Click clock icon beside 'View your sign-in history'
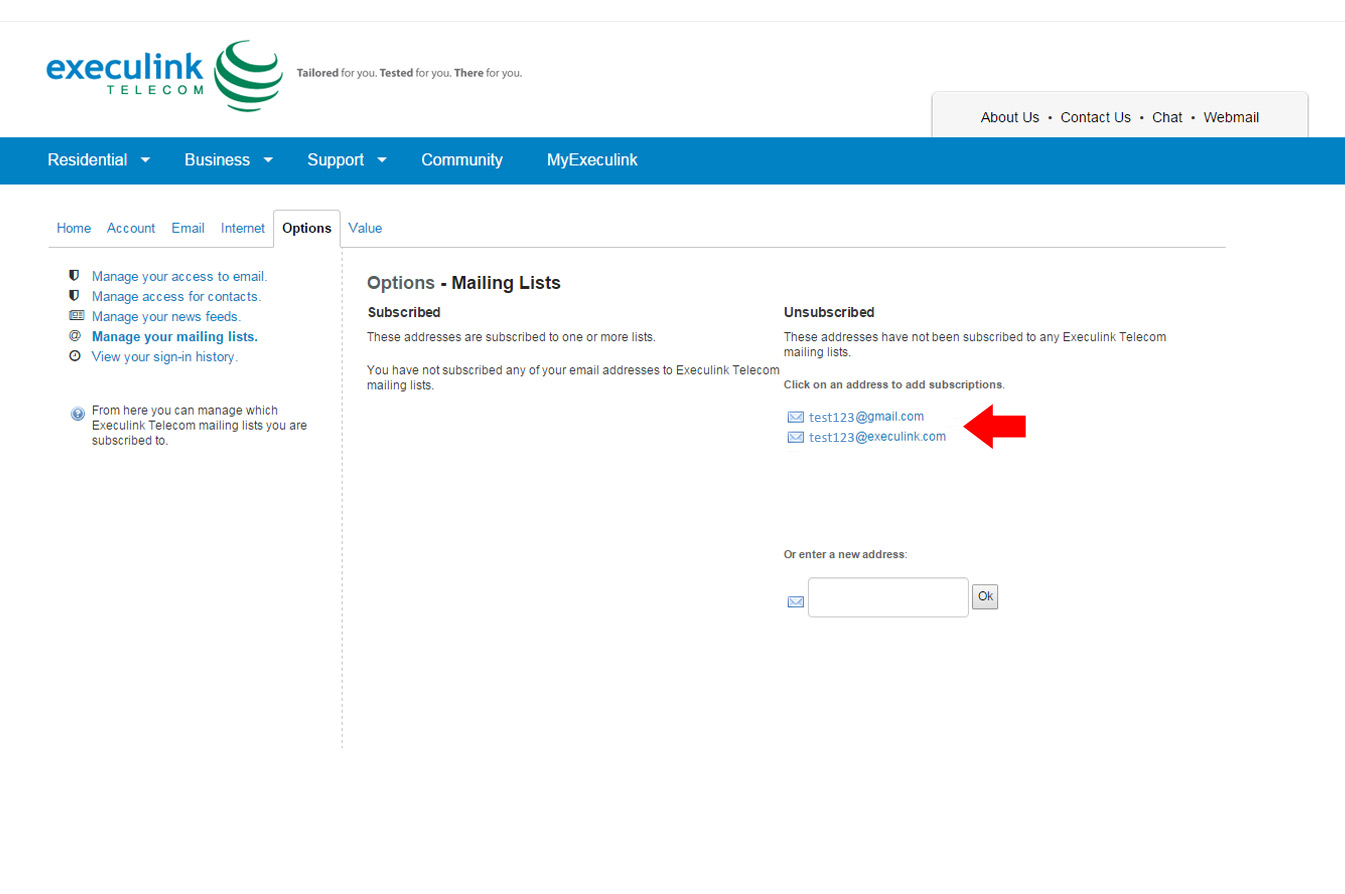 (x=75, y=356)
